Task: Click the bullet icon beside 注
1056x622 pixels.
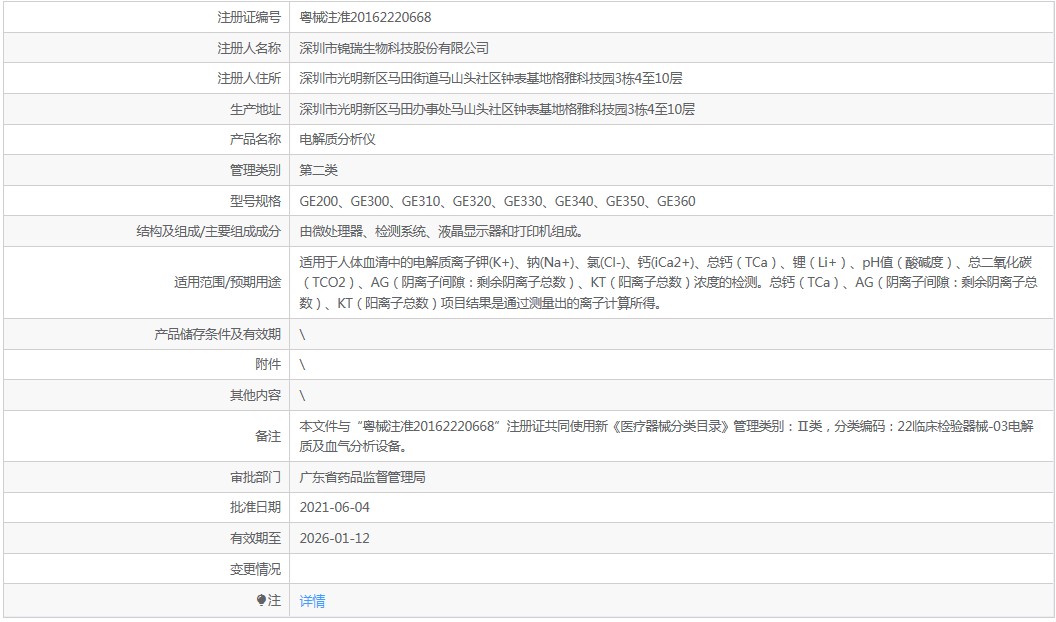Action: [261, 600]
